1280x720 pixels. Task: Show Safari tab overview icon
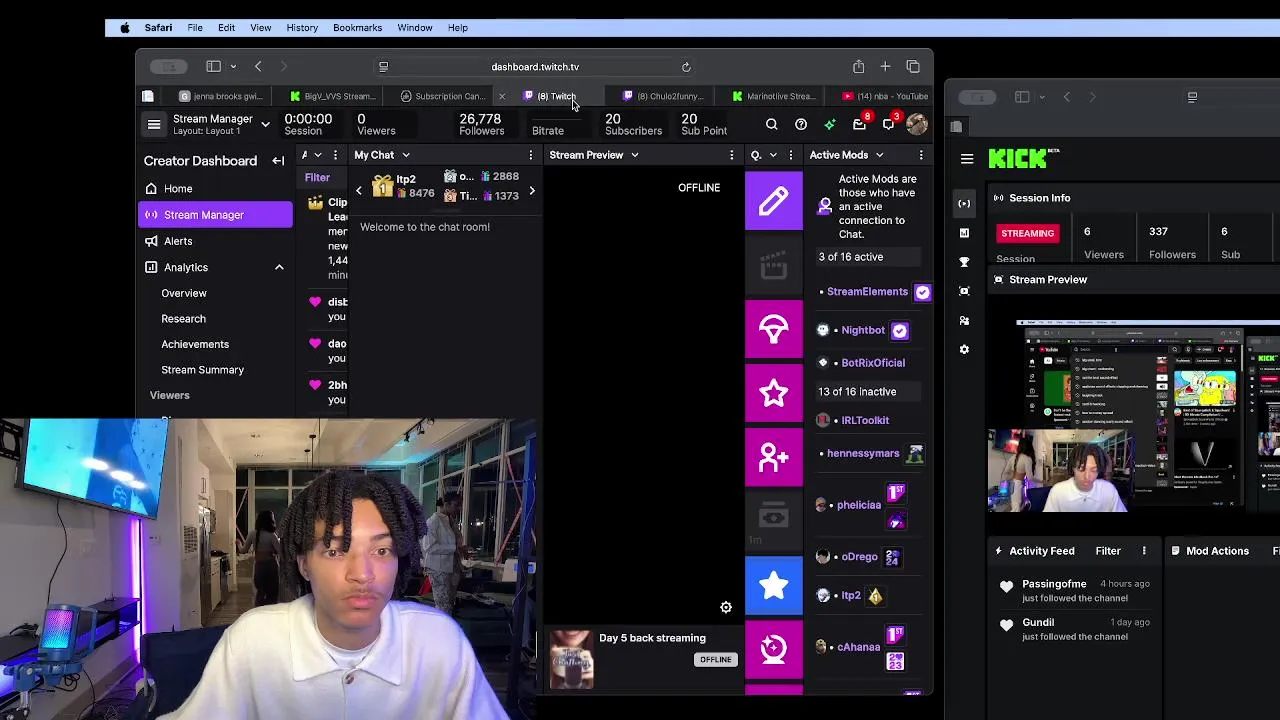[x=913, y=66]
